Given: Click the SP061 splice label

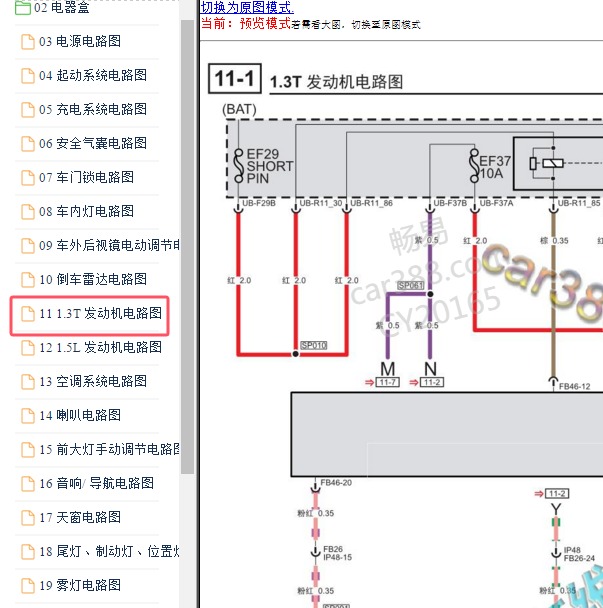Looking at the screenshot, I should 411,286.
